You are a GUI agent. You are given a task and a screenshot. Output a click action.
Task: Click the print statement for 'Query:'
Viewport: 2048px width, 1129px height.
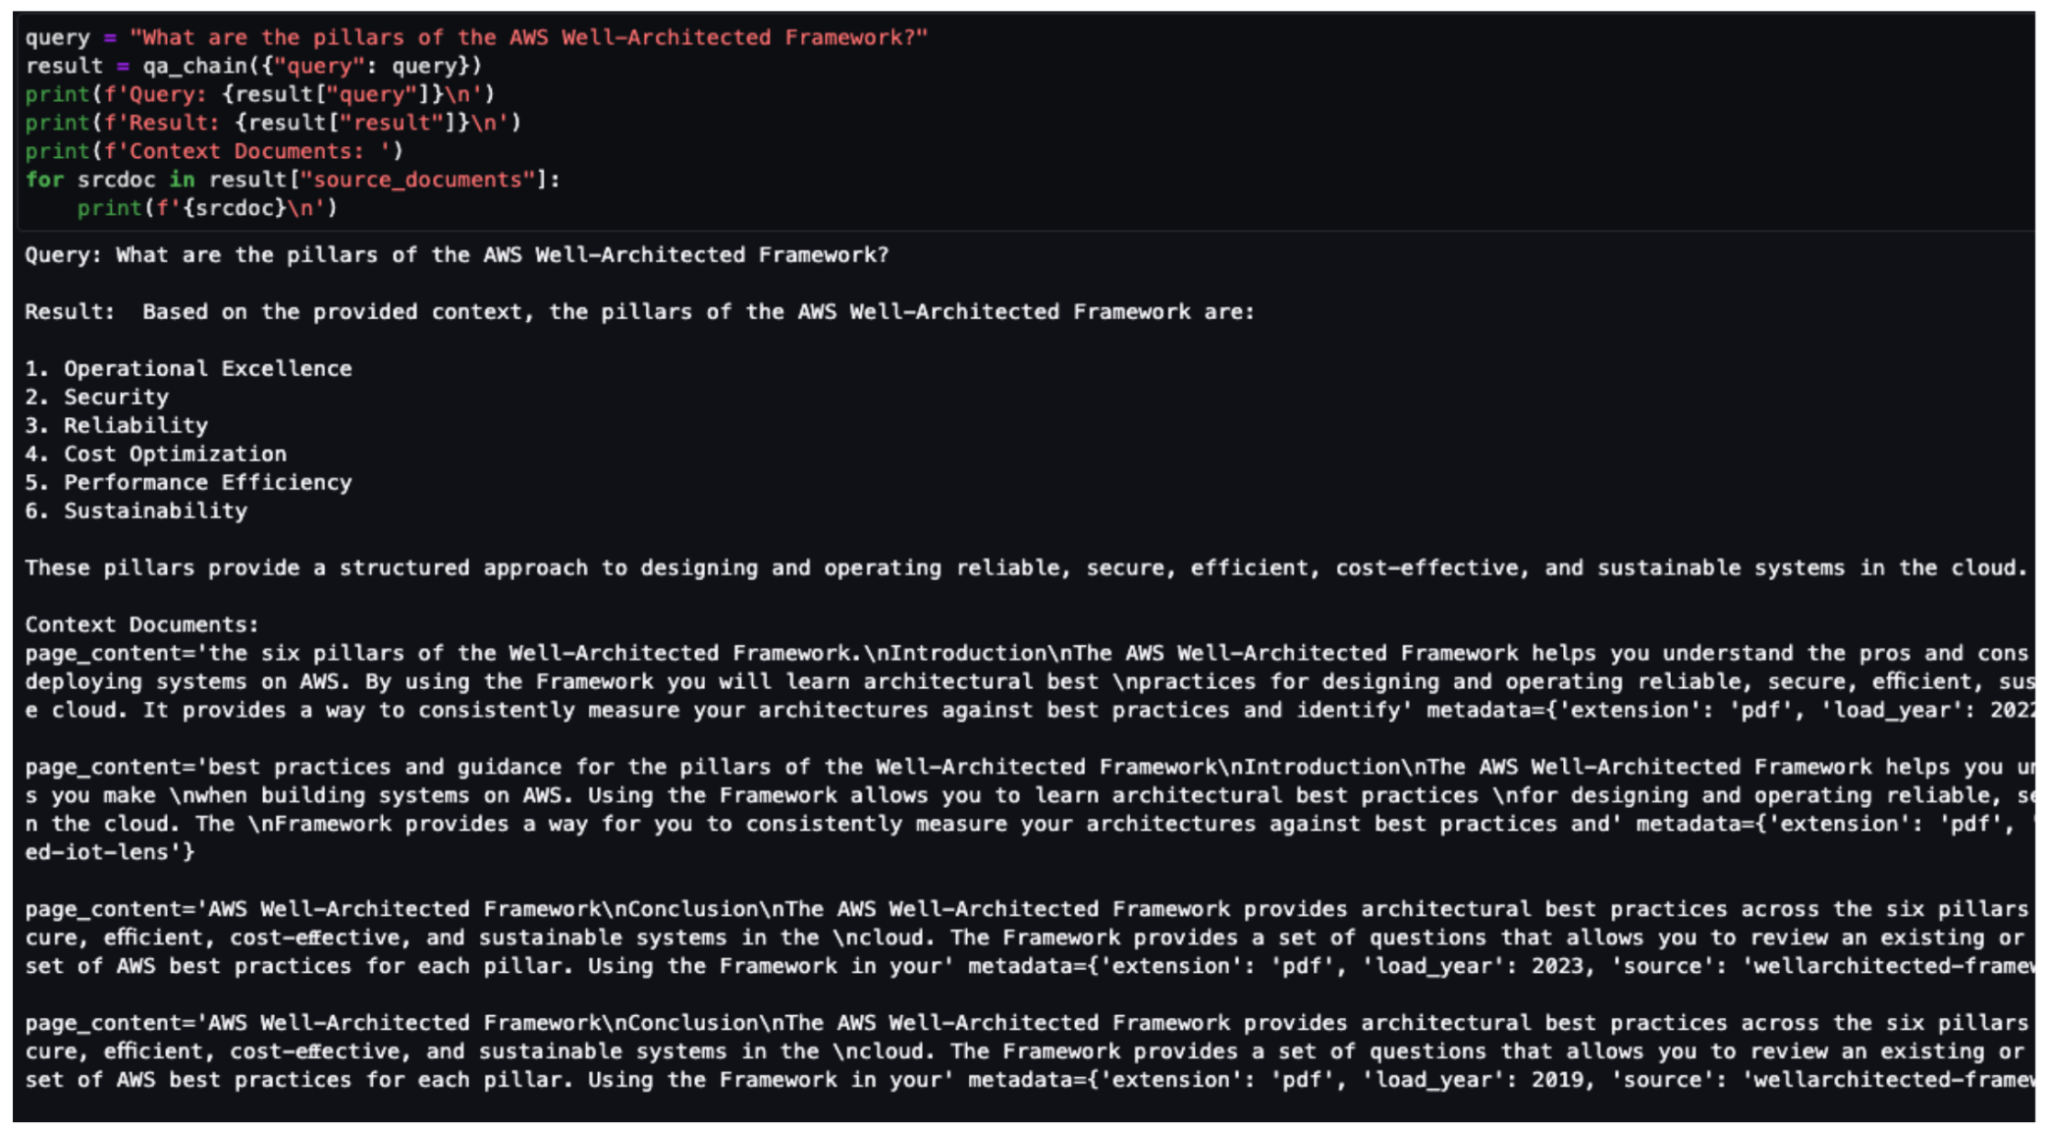(x=260, y=95)
